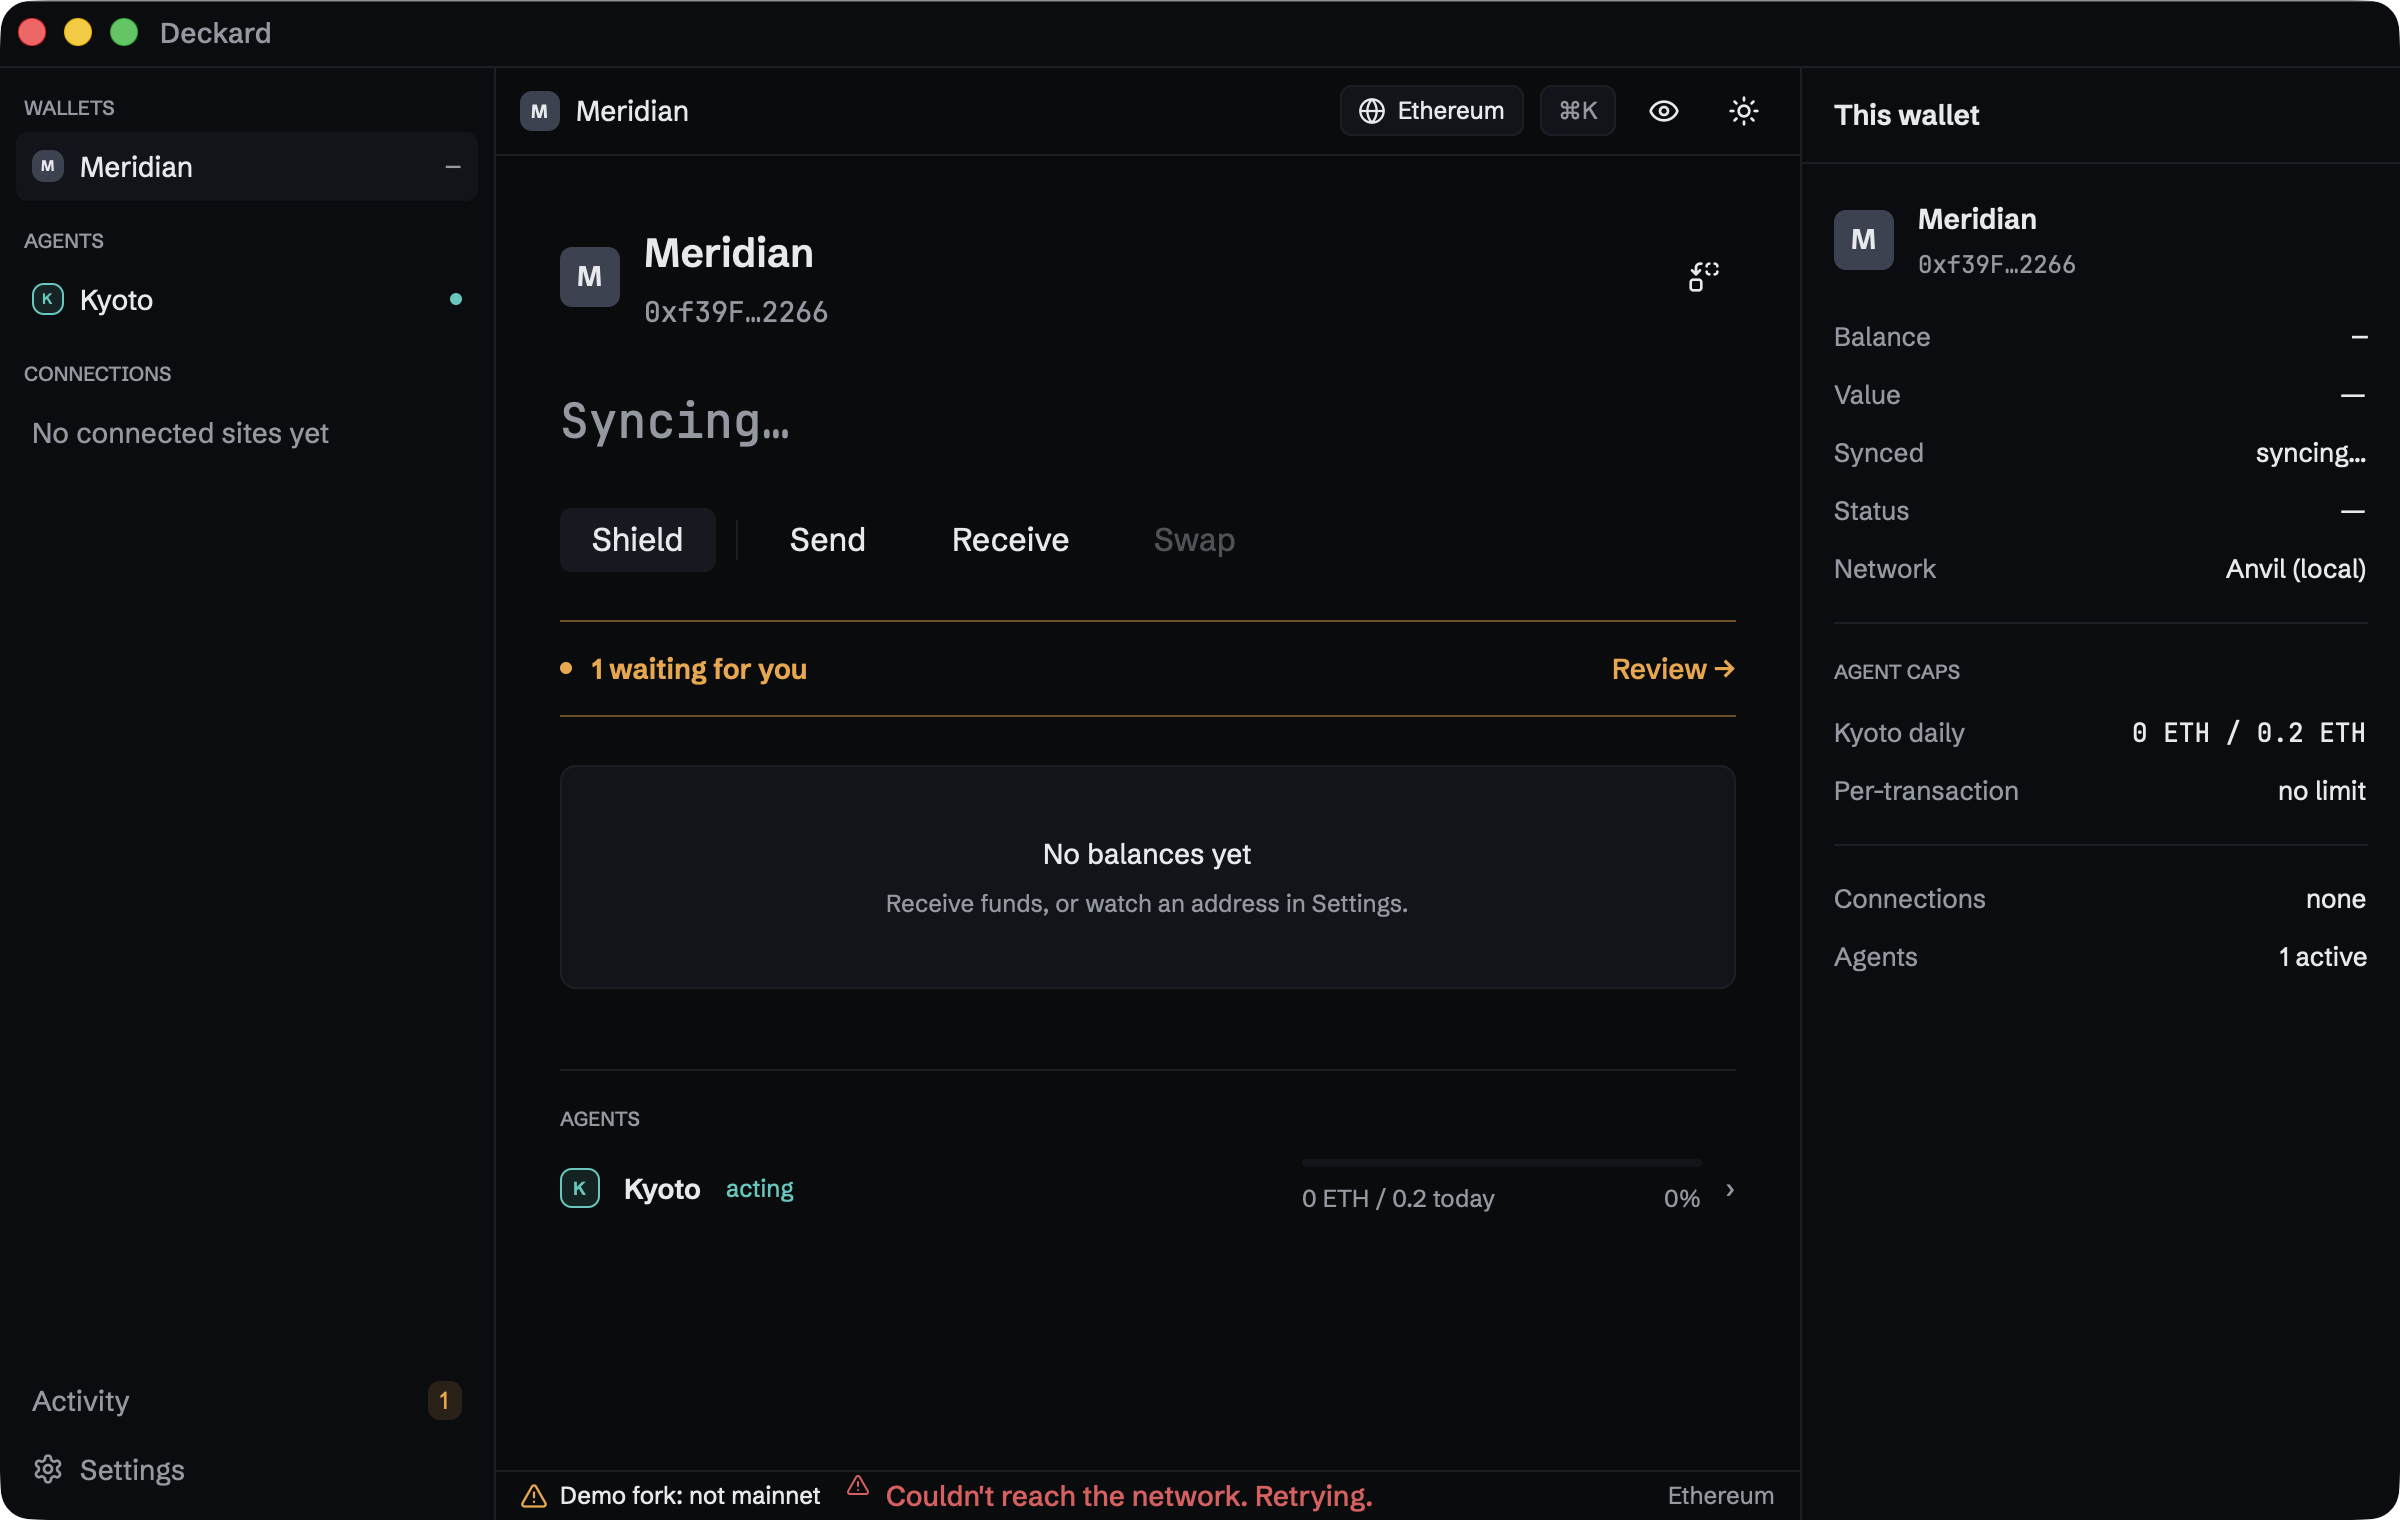Click 'Demo fork: not mainnet' status text
Screen dimensions: 2400x1520
[689, 1496]
